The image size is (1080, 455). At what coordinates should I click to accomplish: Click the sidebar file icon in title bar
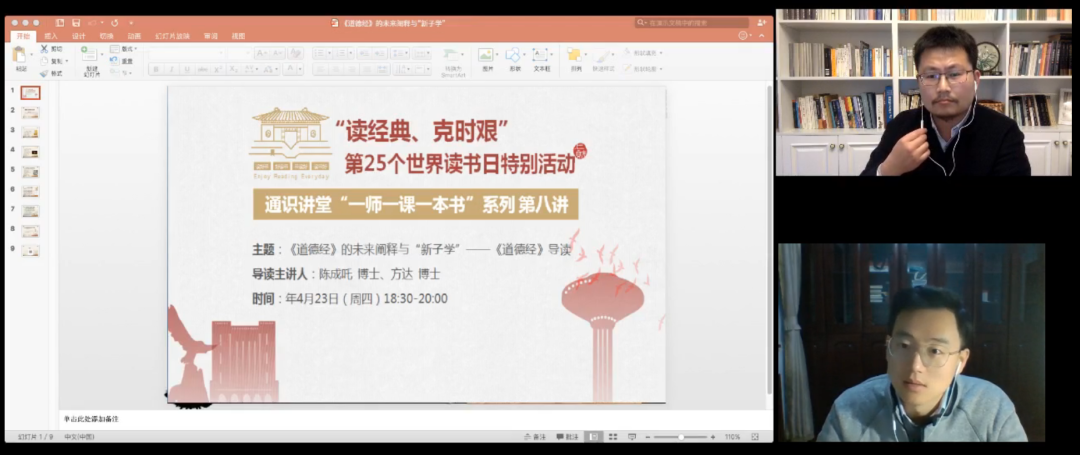[x=59, y=23]
